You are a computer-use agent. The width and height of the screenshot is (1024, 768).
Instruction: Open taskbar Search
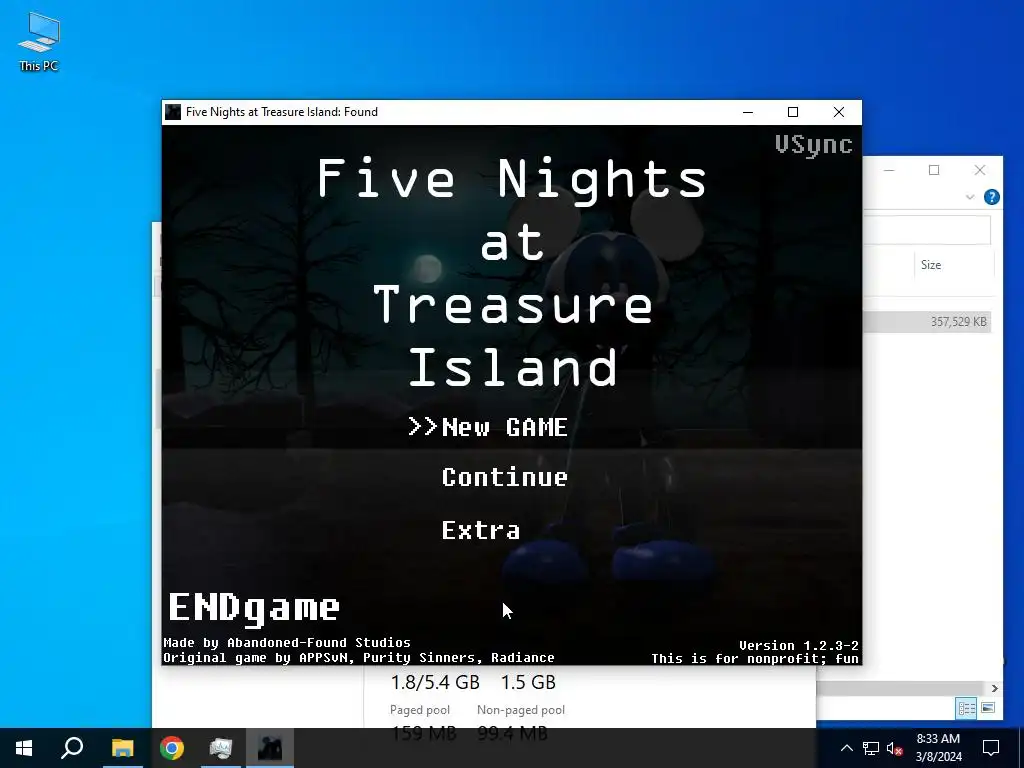[x=72, y=748]
